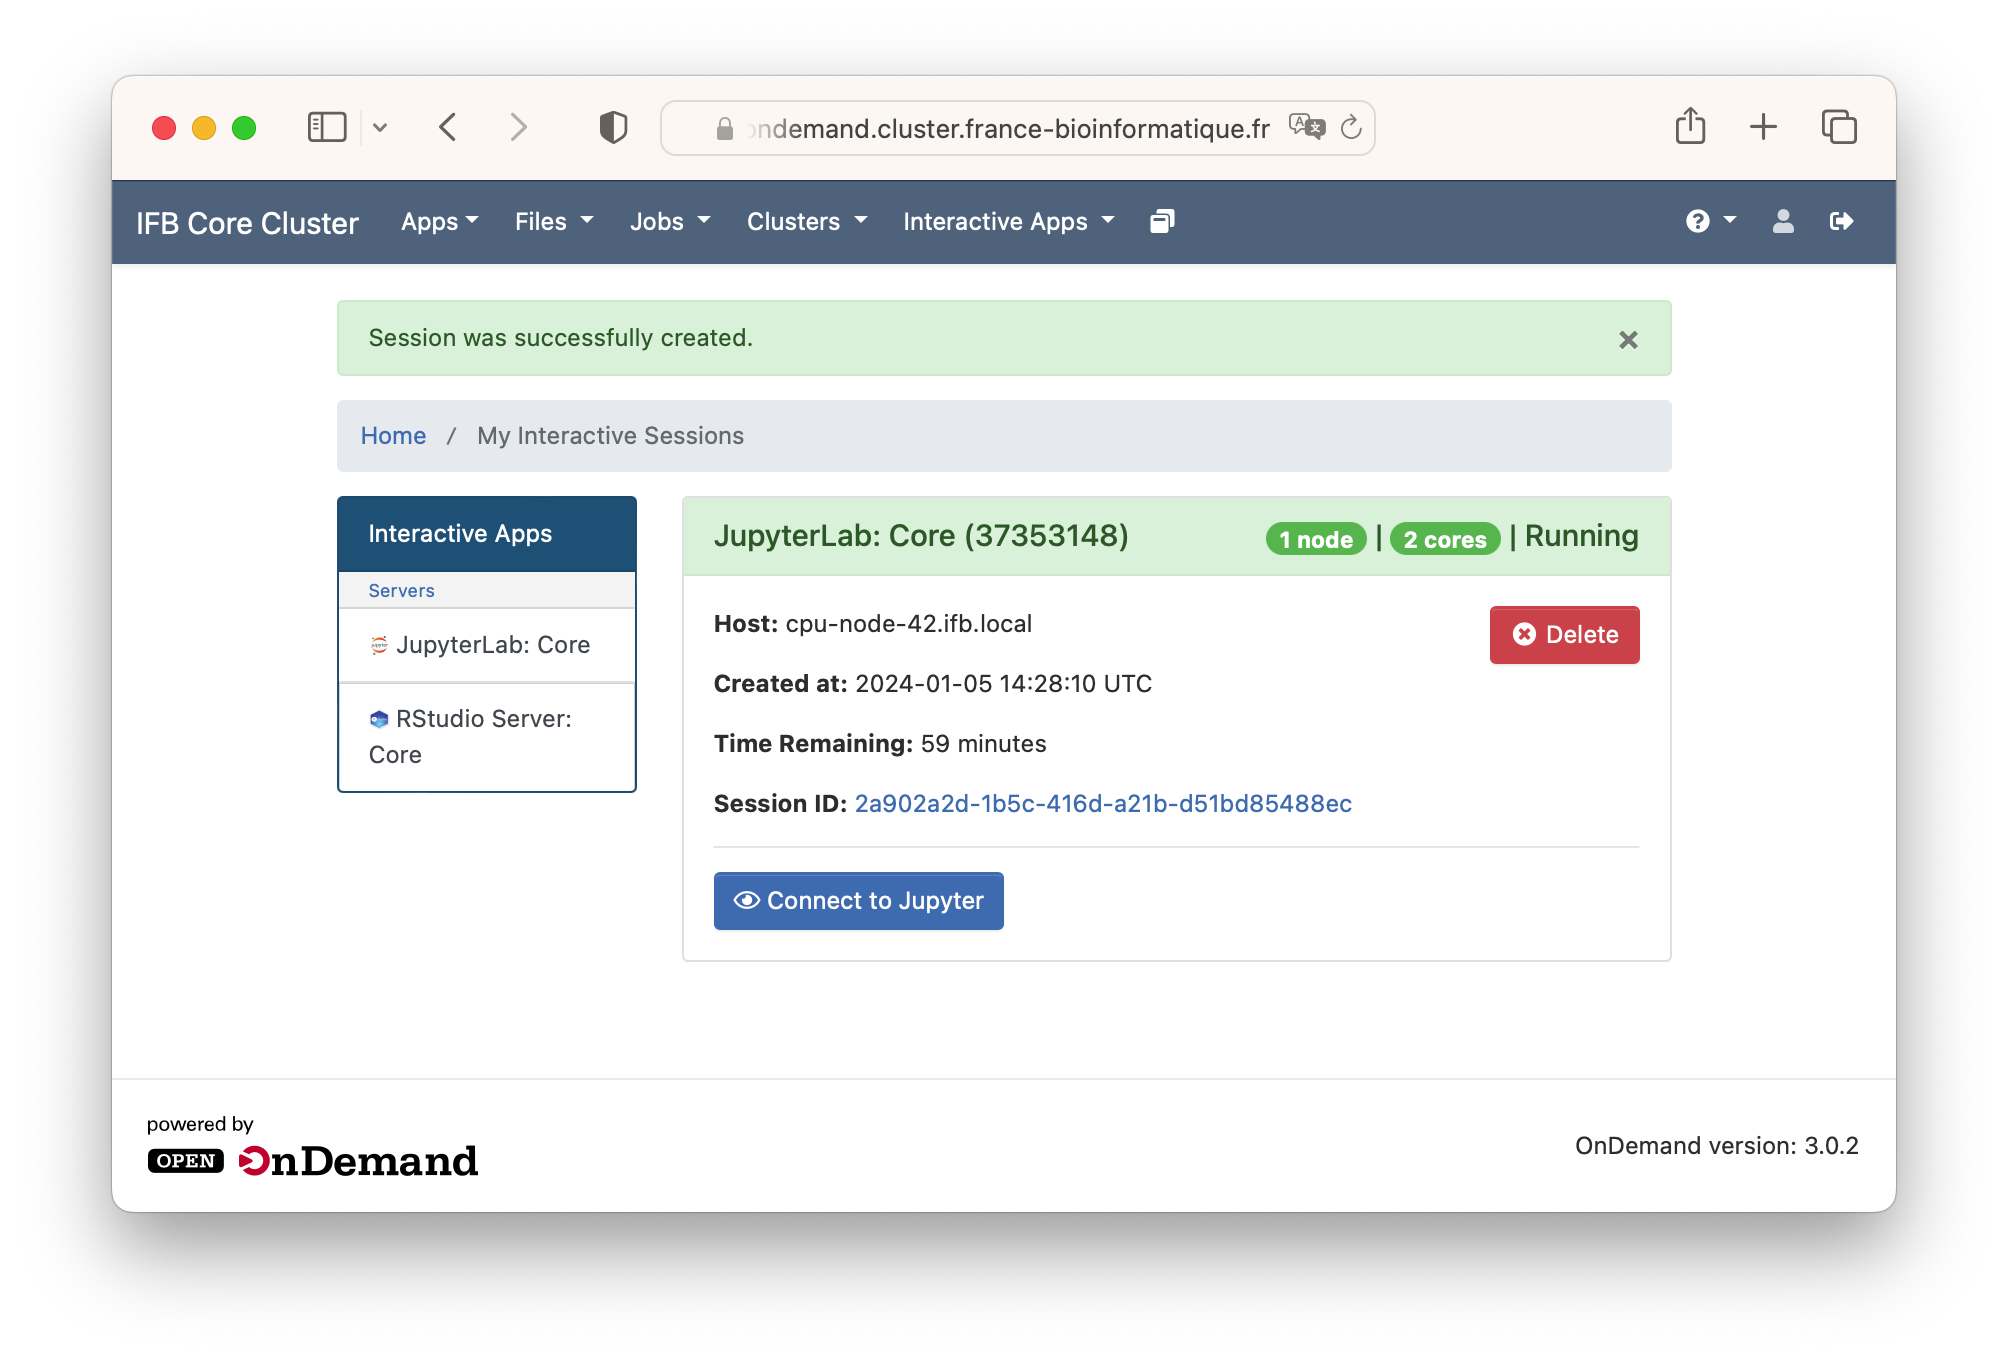This screenshot has width=2008, height=1360.
Task: Reload the page
Action: [x=1351, y=127]
